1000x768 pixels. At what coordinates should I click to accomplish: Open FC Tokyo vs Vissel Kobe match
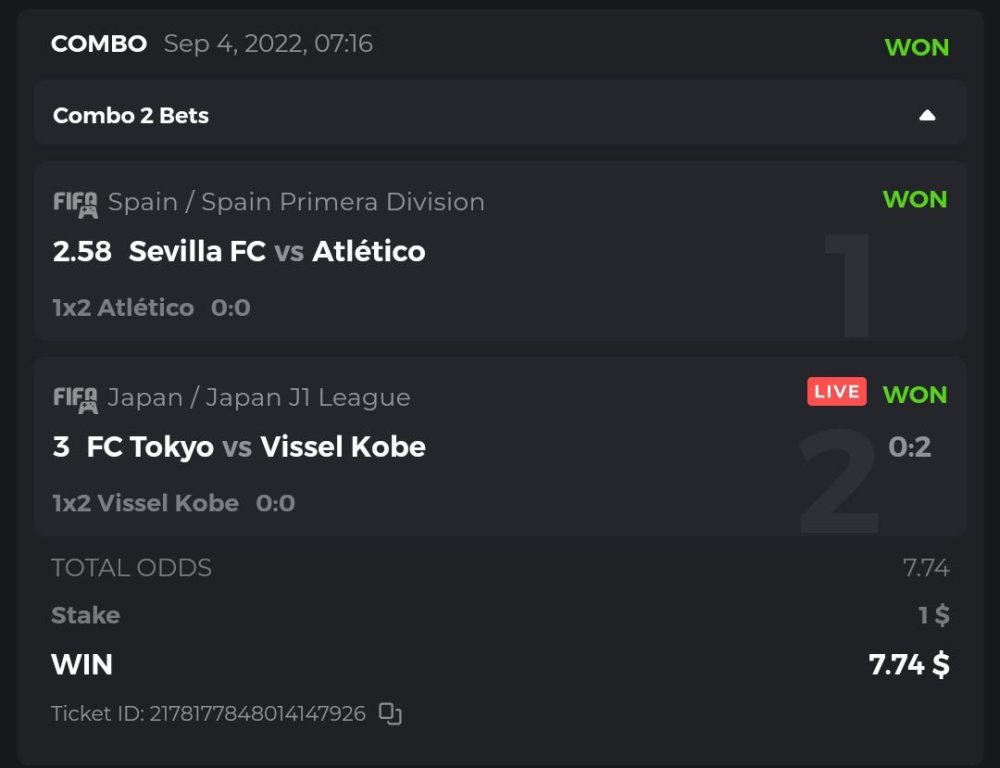(x=256, y=446)
